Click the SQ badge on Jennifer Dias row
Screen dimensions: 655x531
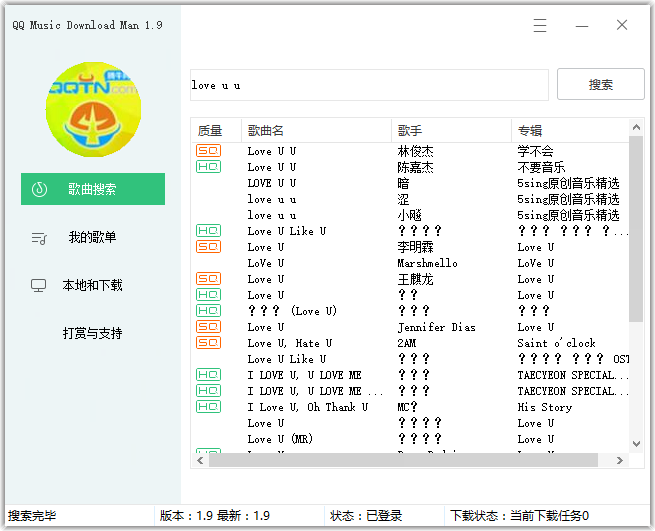coord(208,327)
